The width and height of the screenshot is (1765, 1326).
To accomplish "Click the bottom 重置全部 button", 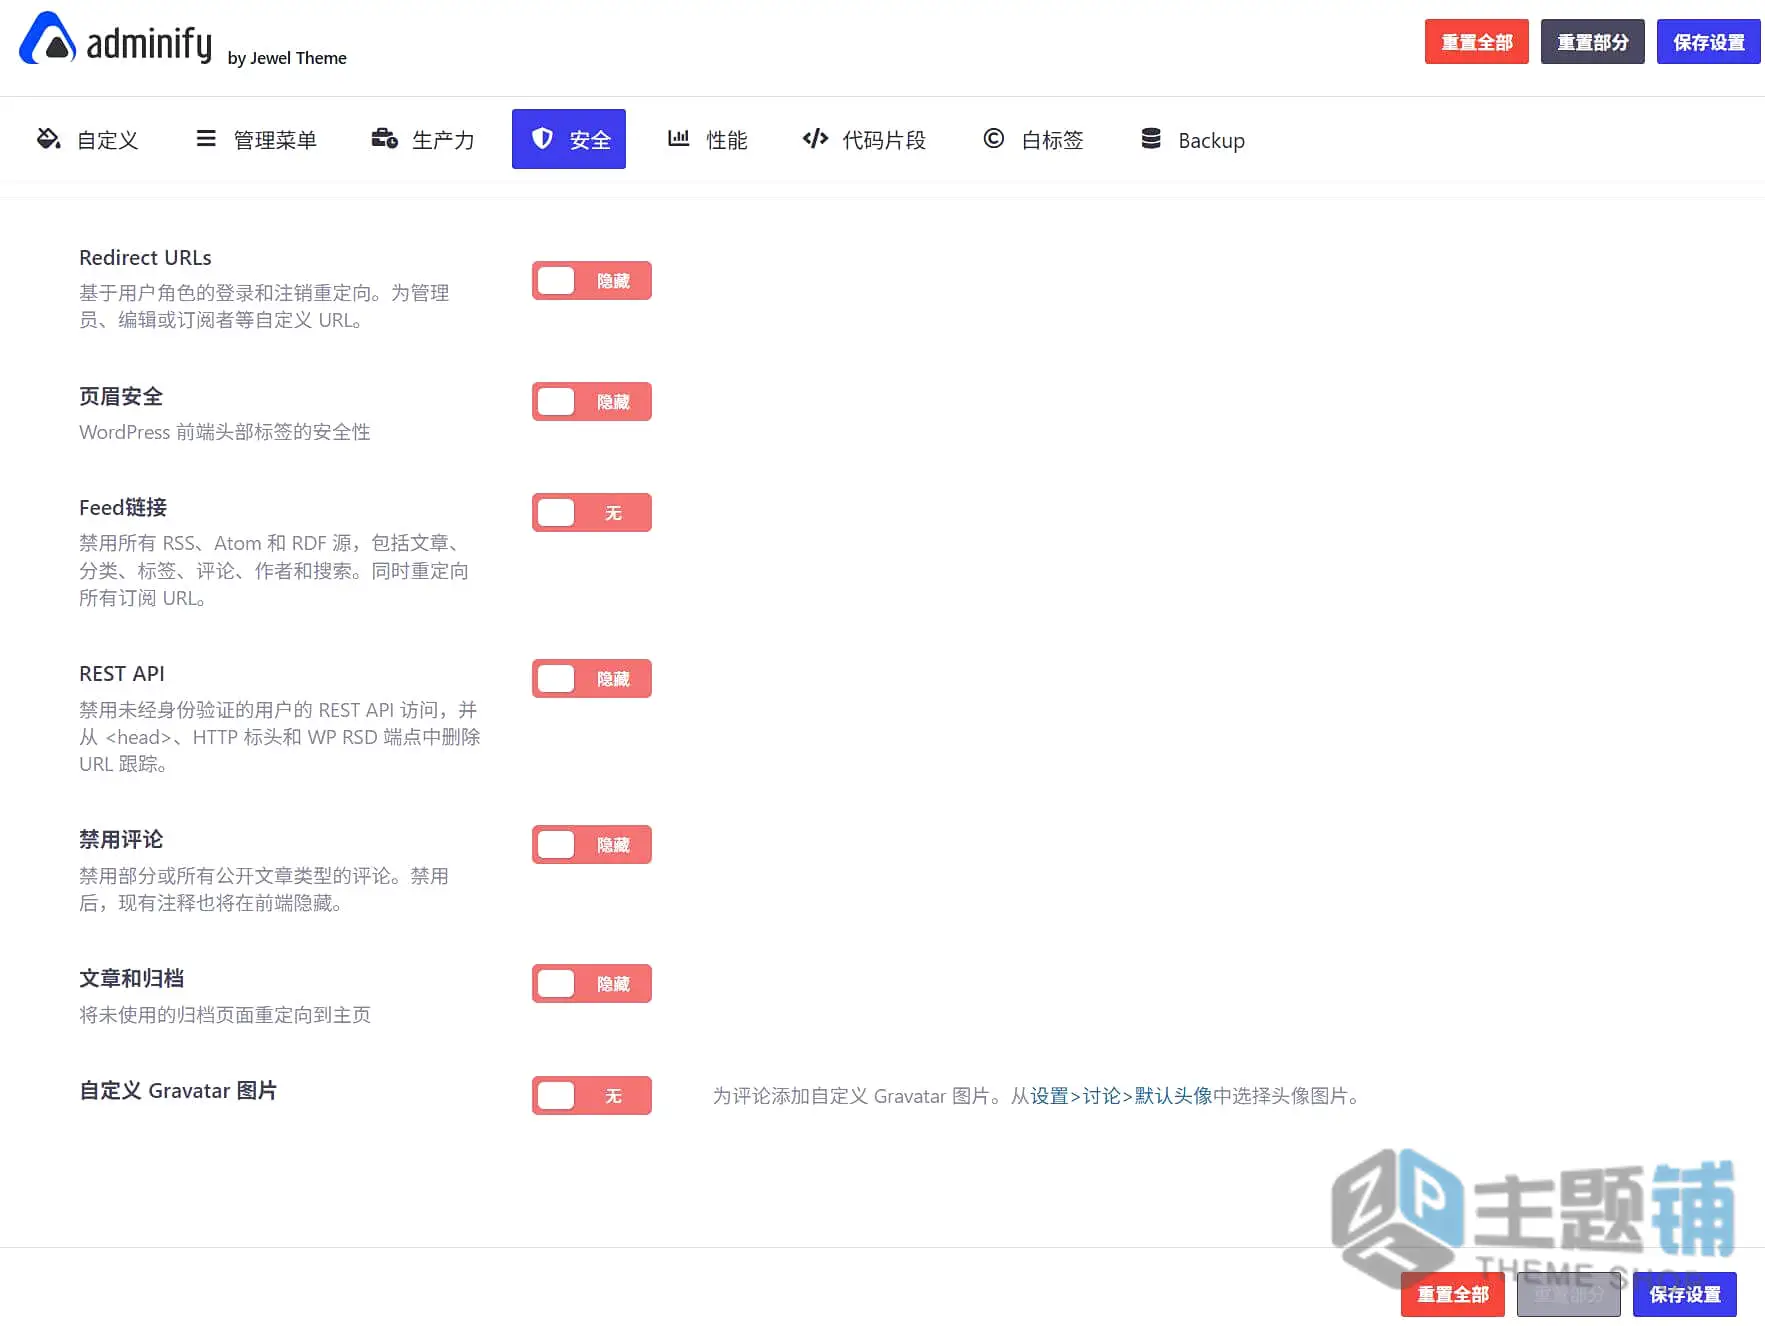I will pos(1452,1294).
